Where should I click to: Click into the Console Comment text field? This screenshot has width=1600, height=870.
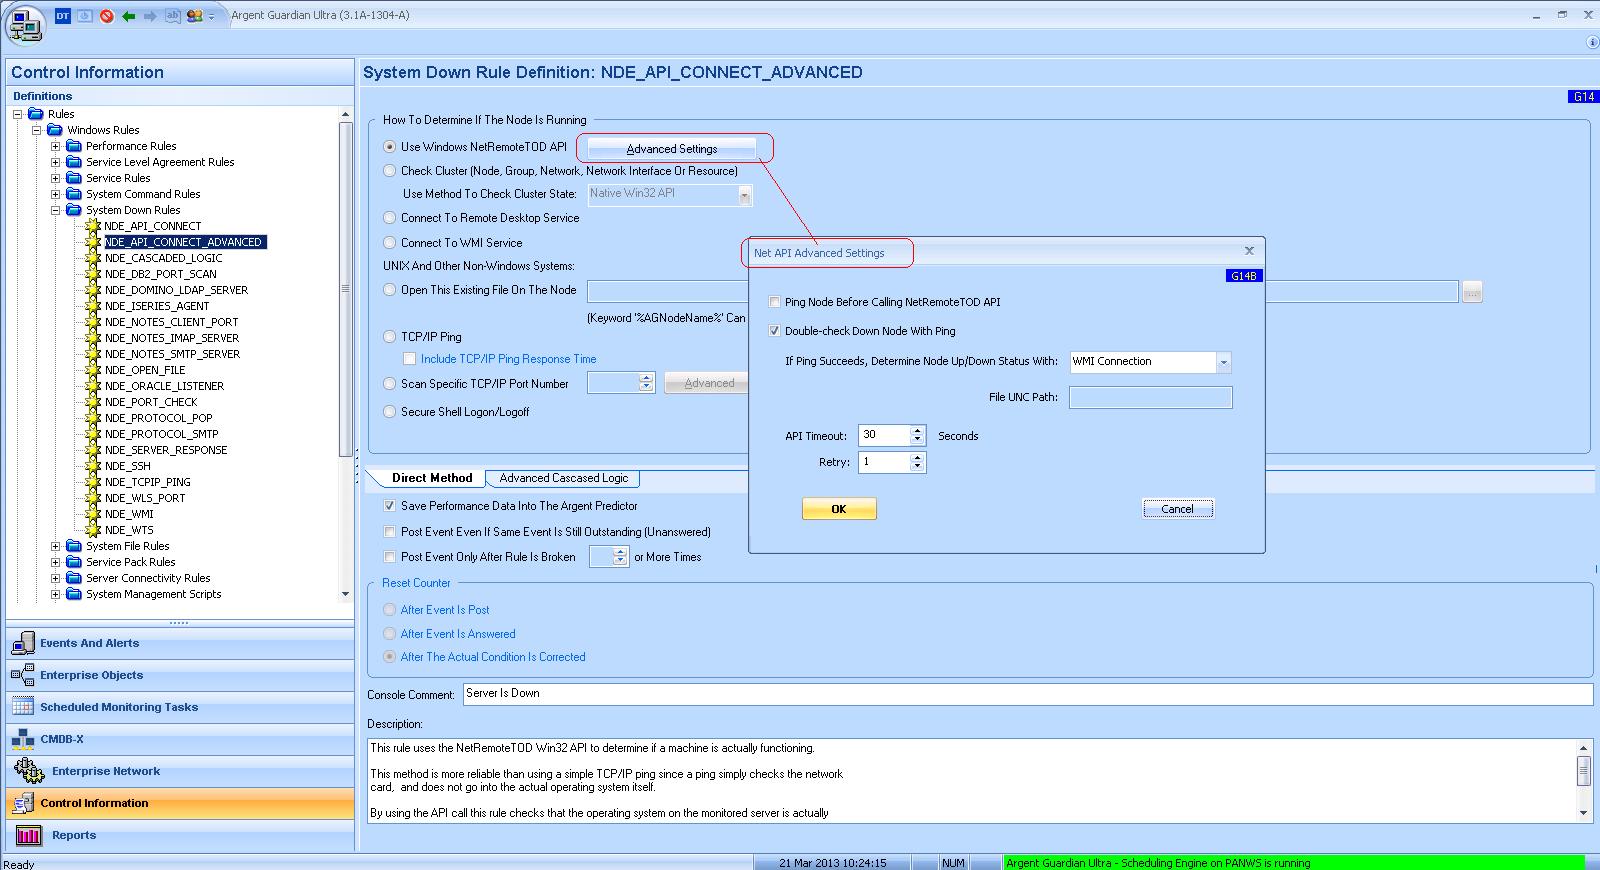[x=1026, y=694]
